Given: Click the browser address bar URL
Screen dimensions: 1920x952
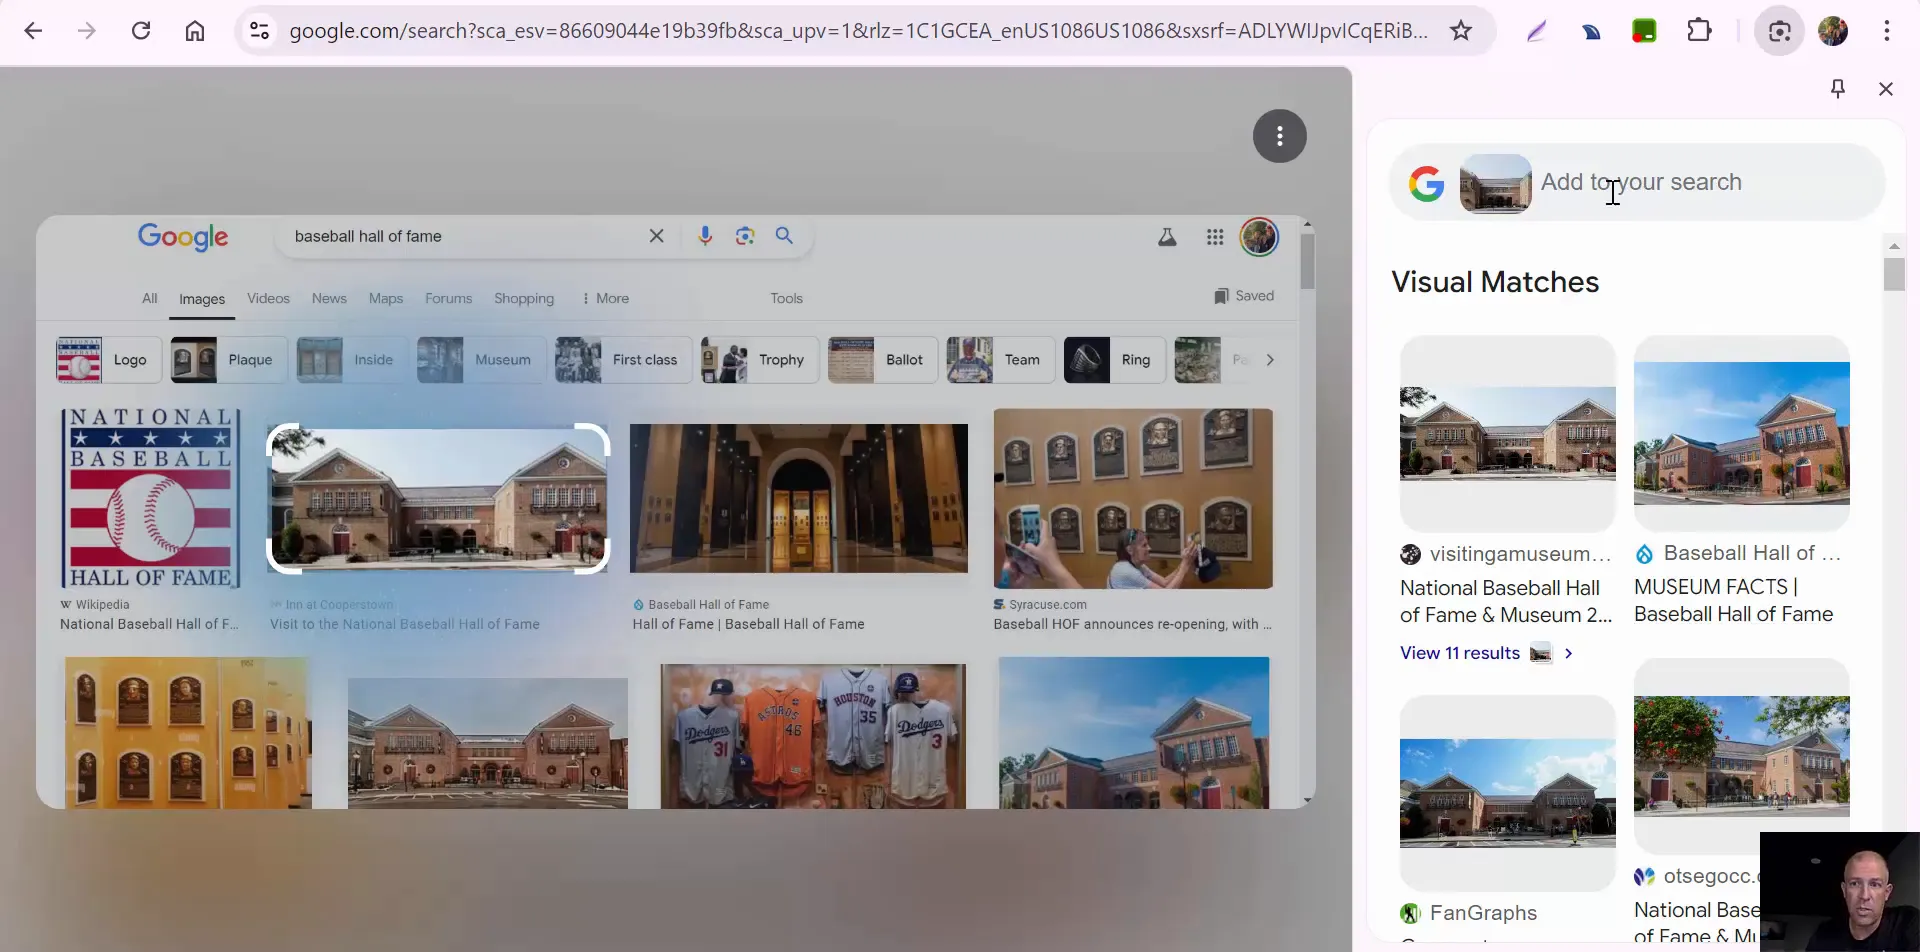Looking at the screenshot, I should 858,31.
